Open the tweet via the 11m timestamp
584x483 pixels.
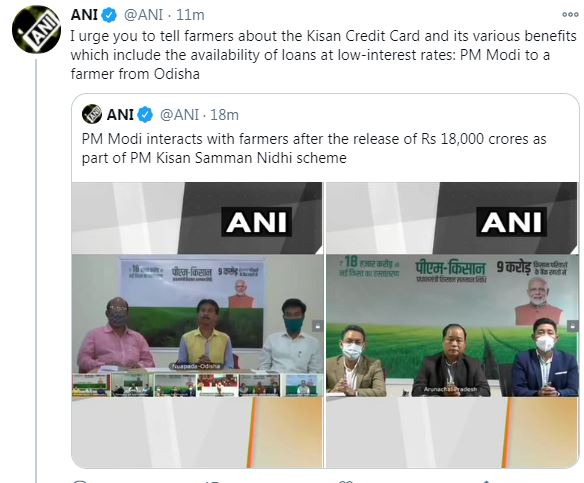190,15
